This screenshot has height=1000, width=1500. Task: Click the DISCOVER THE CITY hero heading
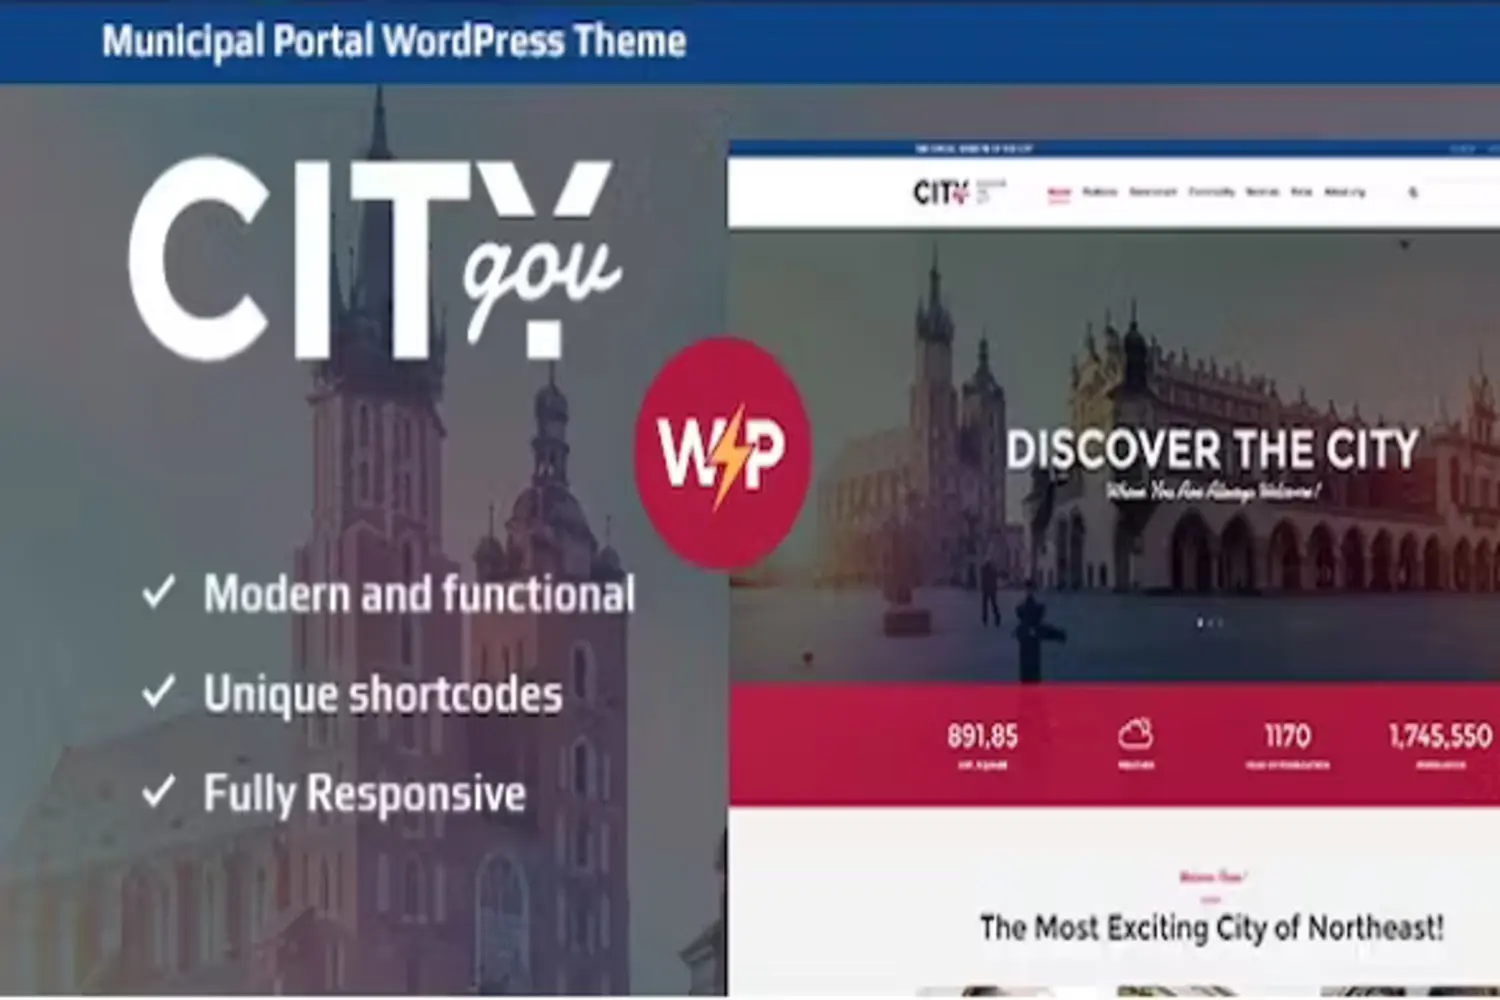tap(1212, 450)
